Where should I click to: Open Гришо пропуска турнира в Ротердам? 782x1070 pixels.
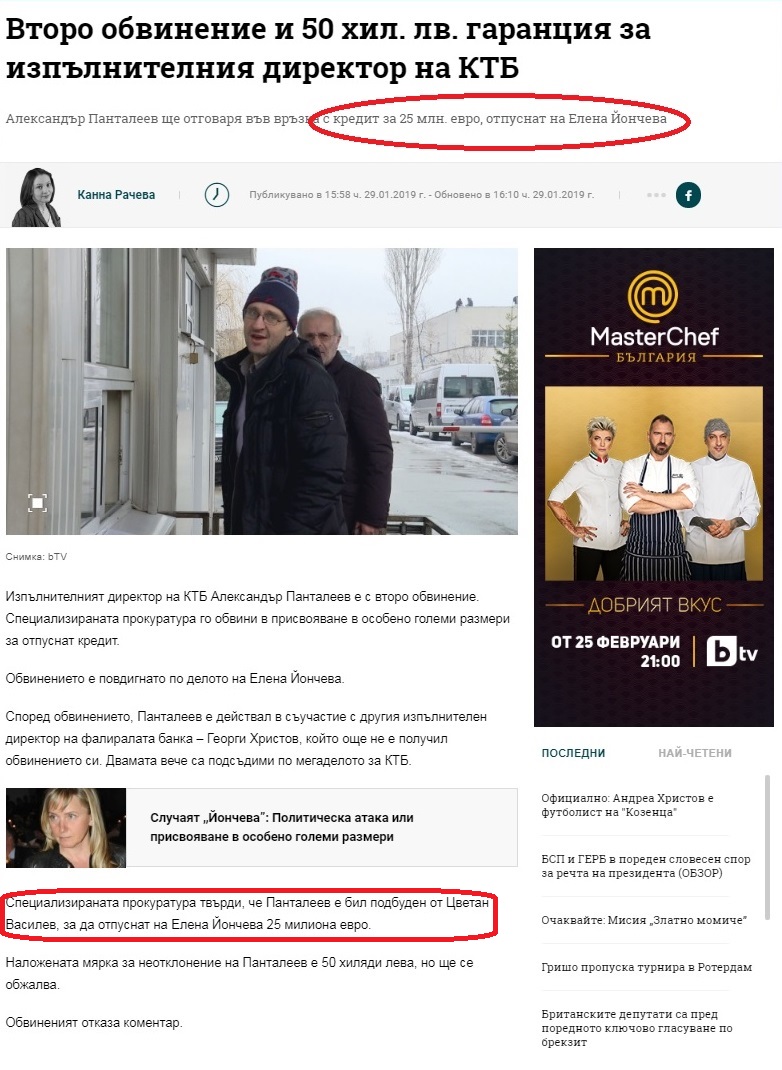(646, 967)
